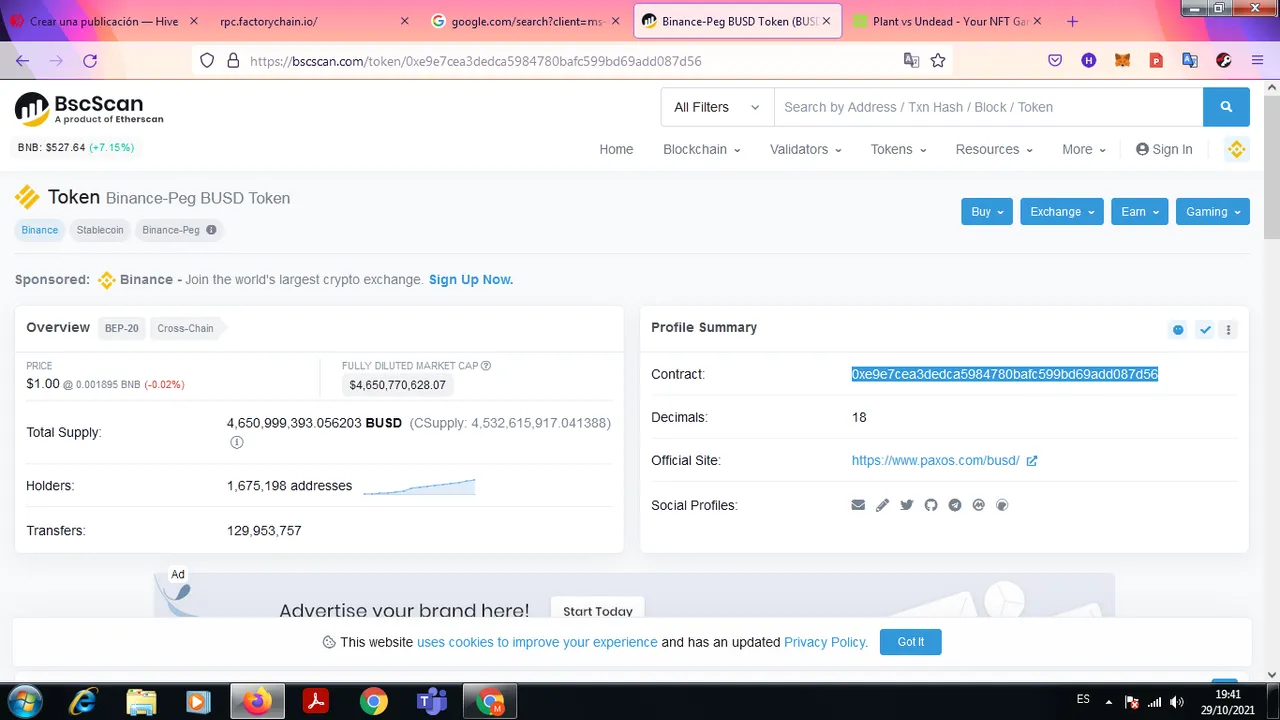Expand the More nav menu
This screenshot has width=1280, height=720.
[1084, 149]
